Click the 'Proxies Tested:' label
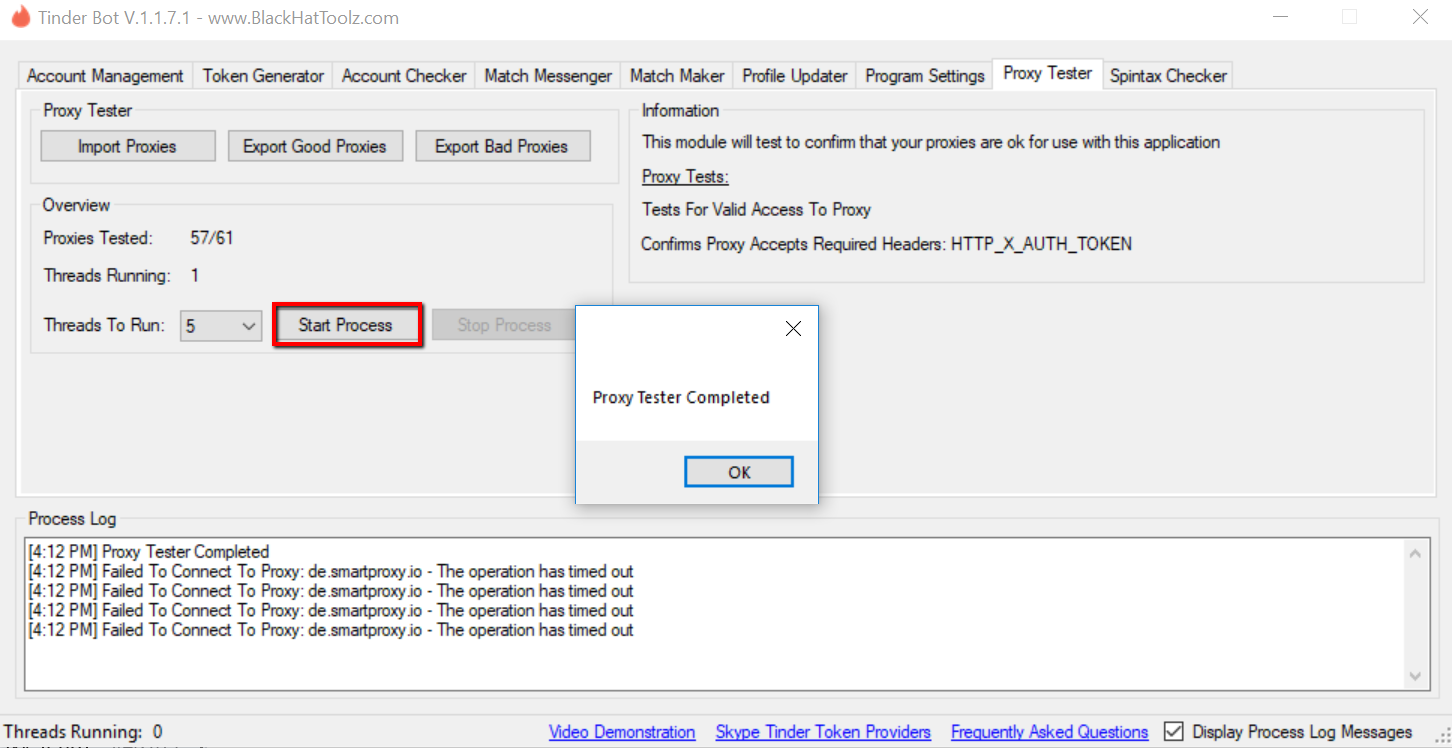Image resolution: width=1452 pixels, height=748 pixels. pyautogui.click(x=98, y=238)
